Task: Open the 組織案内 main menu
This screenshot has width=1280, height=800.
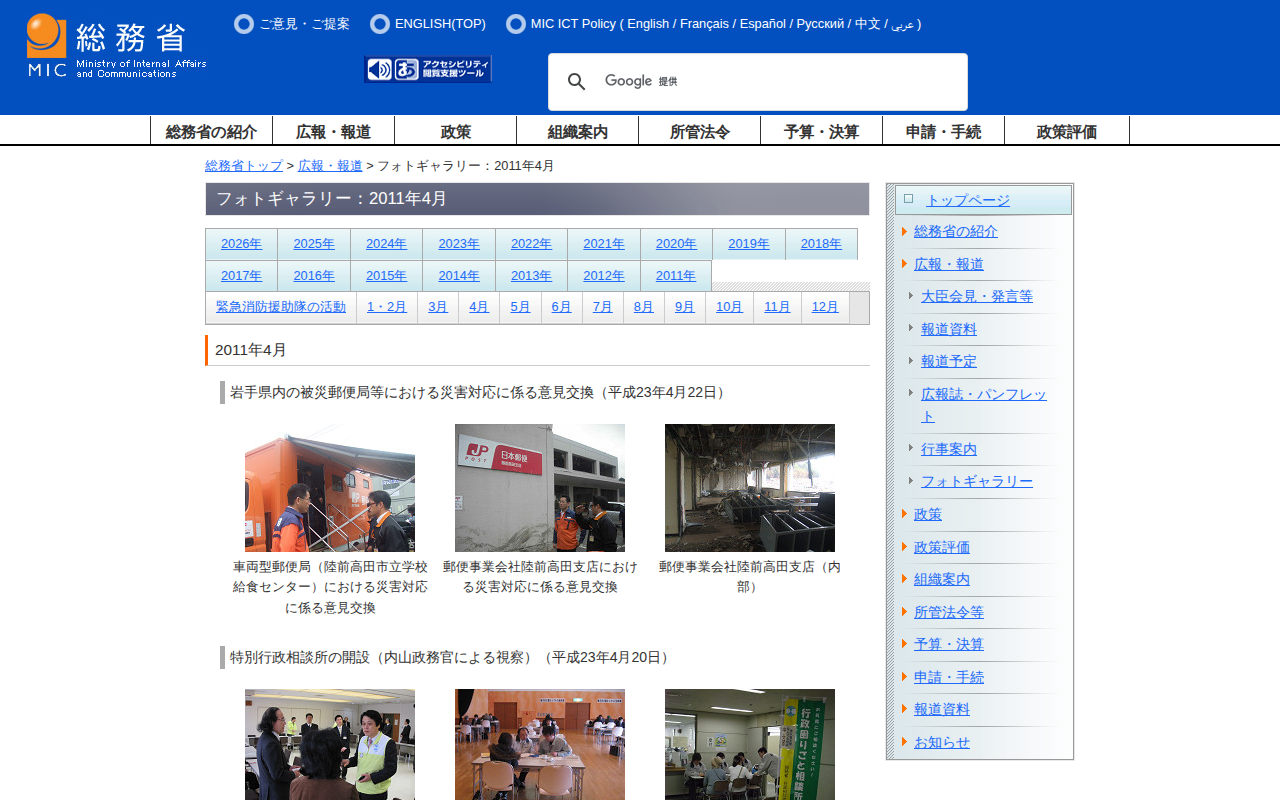Action: [x=577, y=131]
